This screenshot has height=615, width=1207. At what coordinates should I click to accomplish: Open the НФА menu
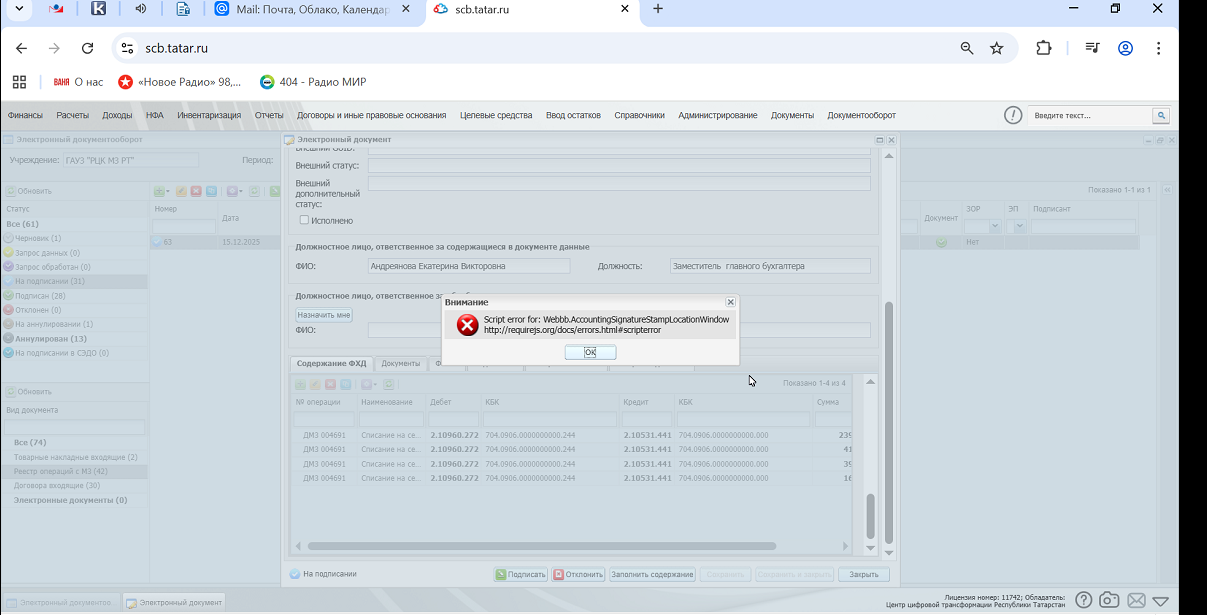click(x=154, y=115)
